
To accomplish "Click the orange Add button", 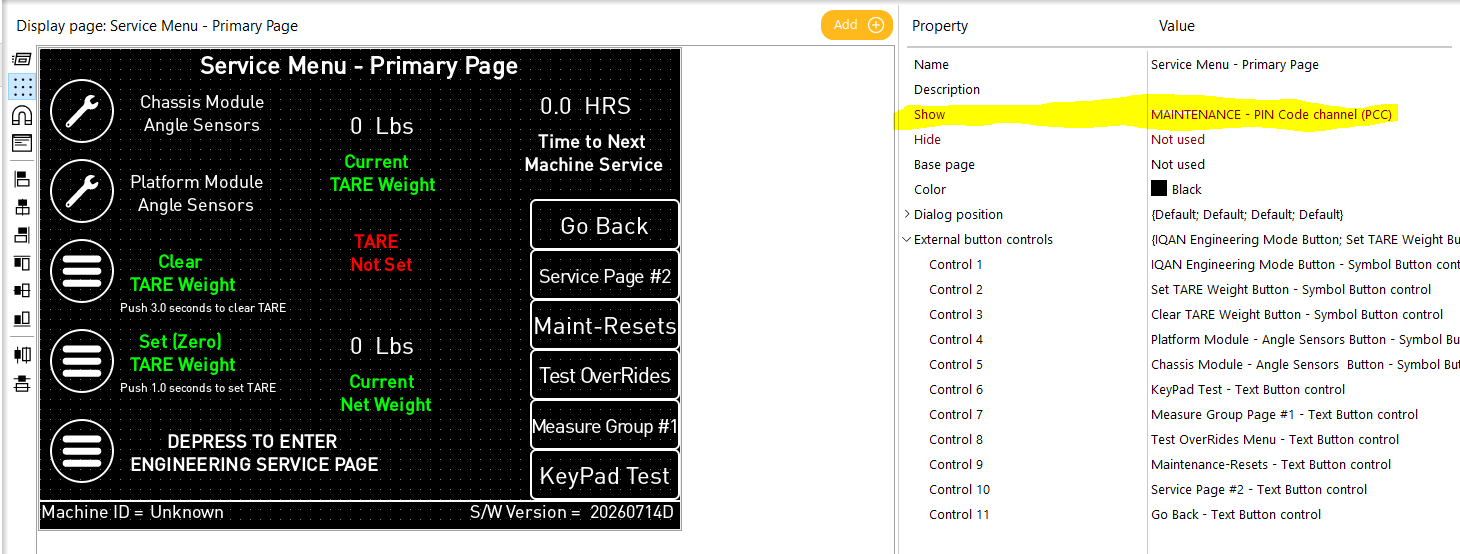I will (x=857, y=25).
